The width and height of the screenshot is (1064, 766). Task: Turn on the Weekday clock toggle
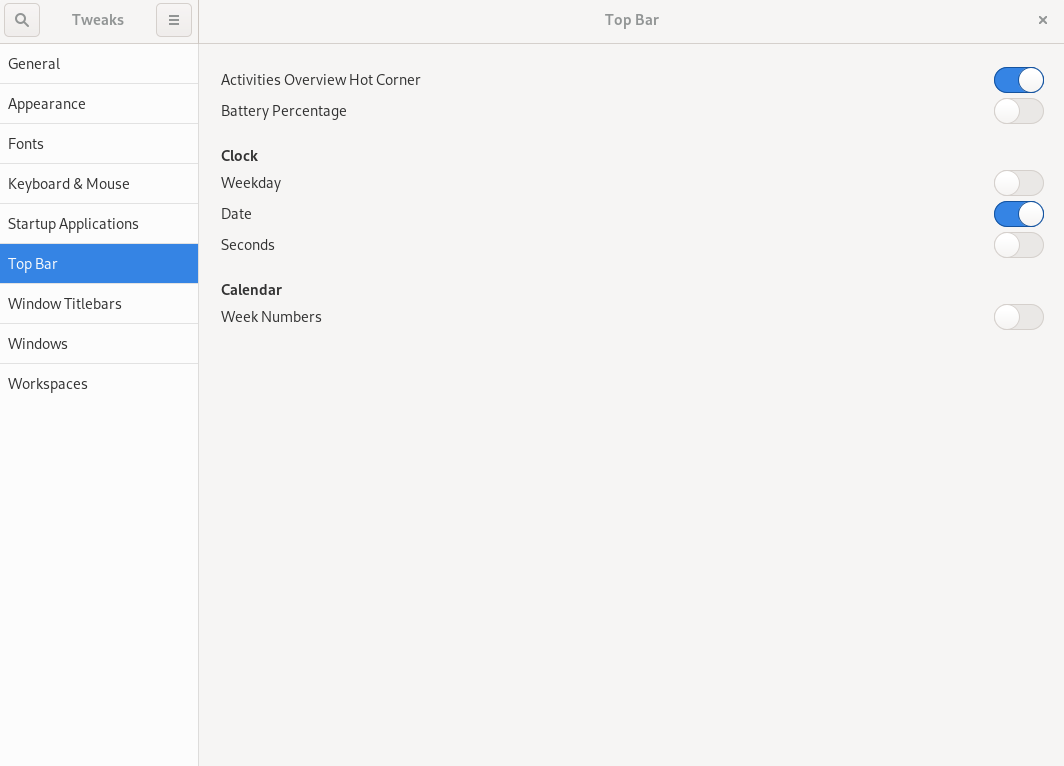(1018, 183)
